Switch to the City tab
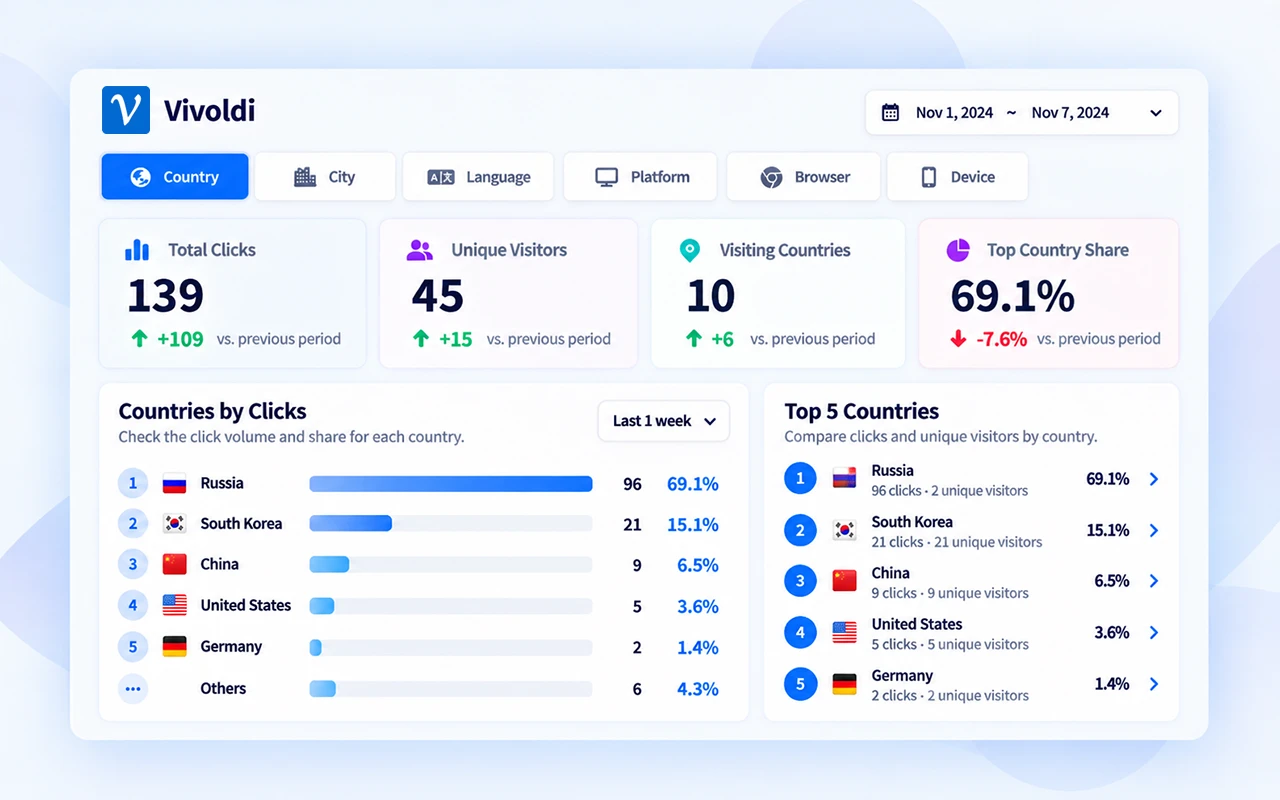Viewport: 1280px width, 800px height. click(325, 177)
